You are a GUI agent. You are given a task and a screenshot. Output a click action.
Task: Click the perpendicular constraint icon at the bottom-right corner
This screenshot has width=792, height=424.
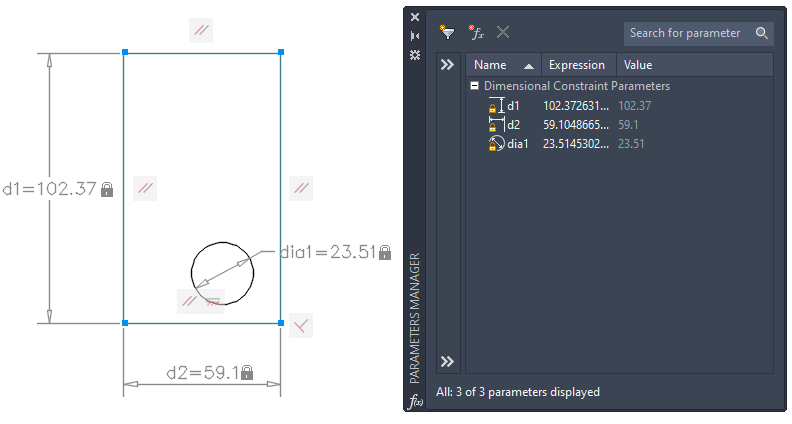(301, 326)
